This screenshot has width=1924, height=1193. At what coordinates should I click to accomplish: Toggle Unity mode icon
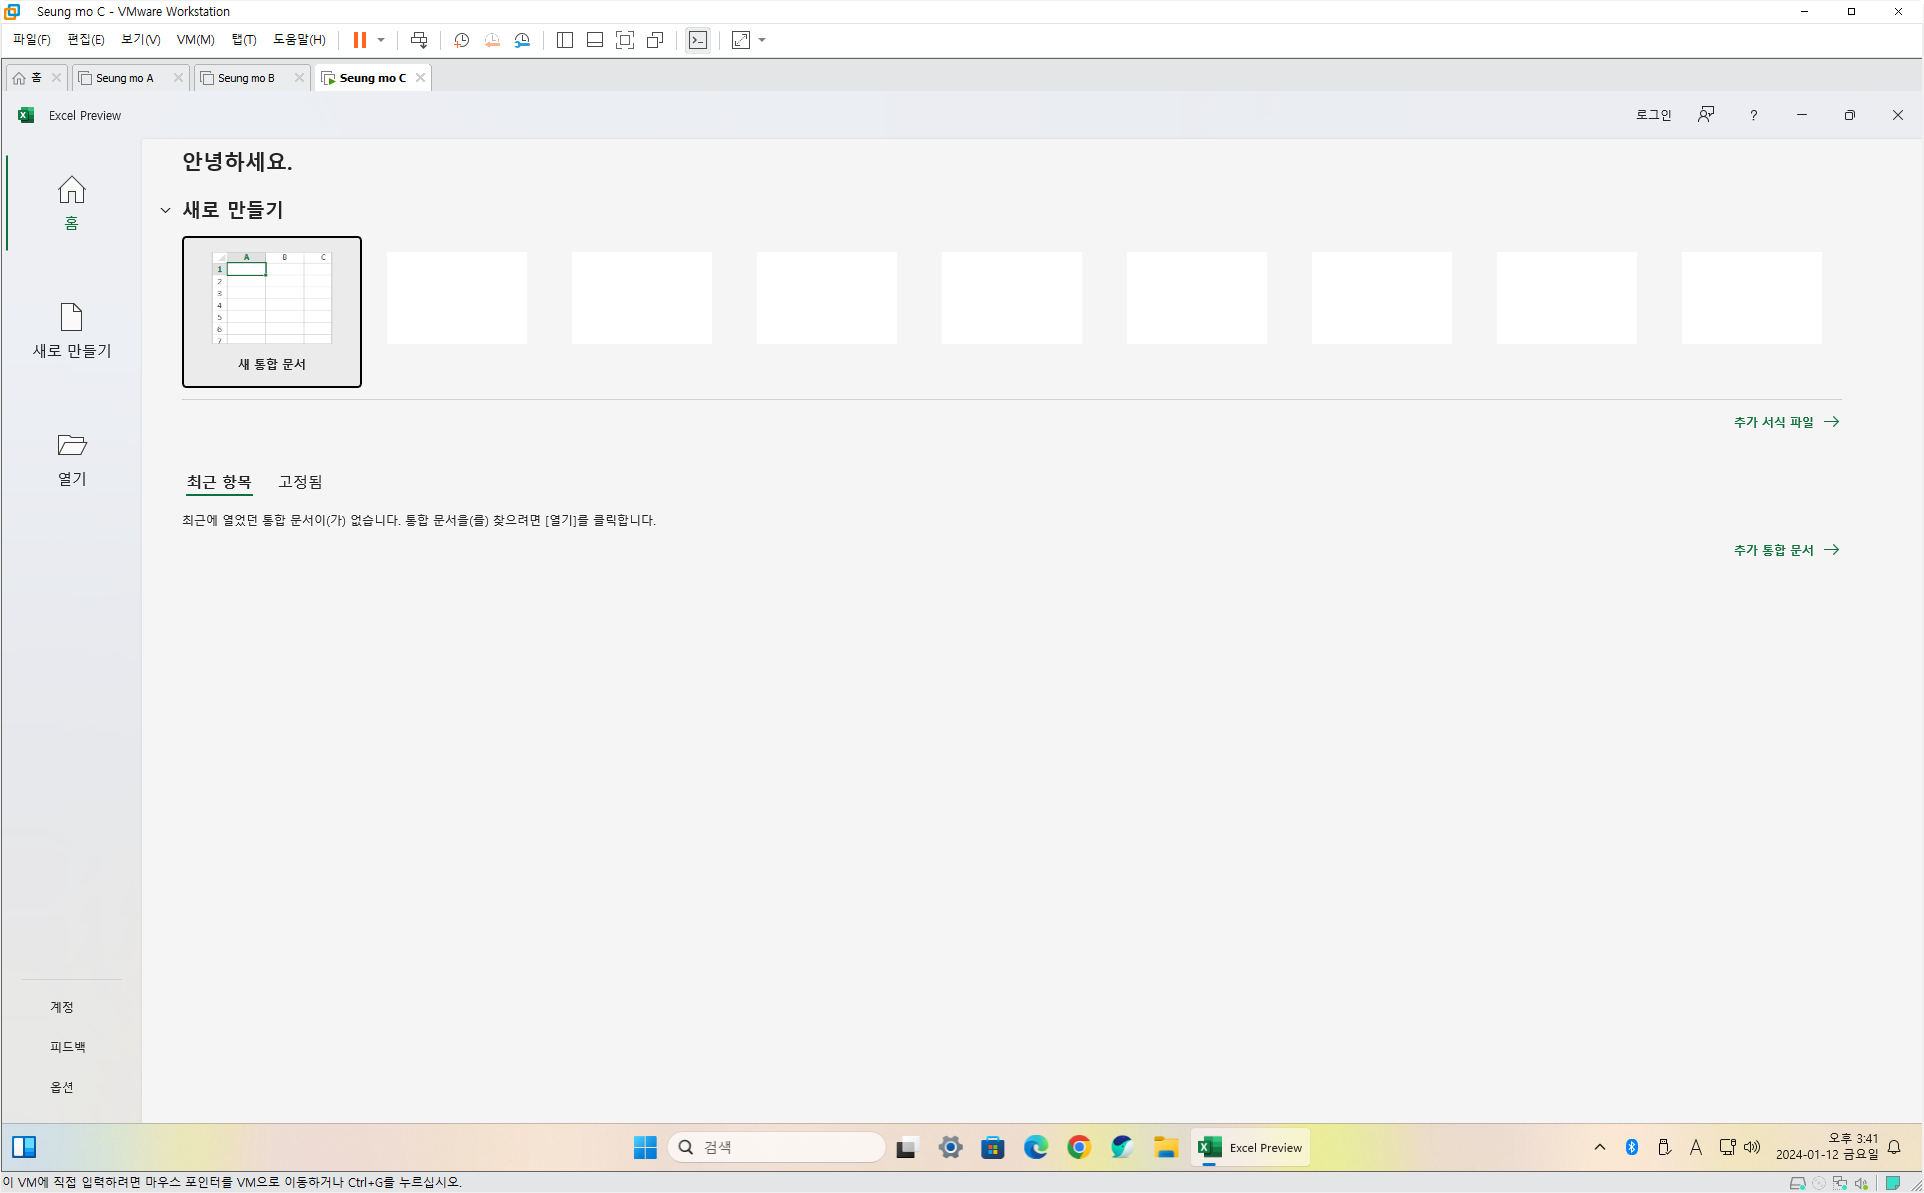655,40
